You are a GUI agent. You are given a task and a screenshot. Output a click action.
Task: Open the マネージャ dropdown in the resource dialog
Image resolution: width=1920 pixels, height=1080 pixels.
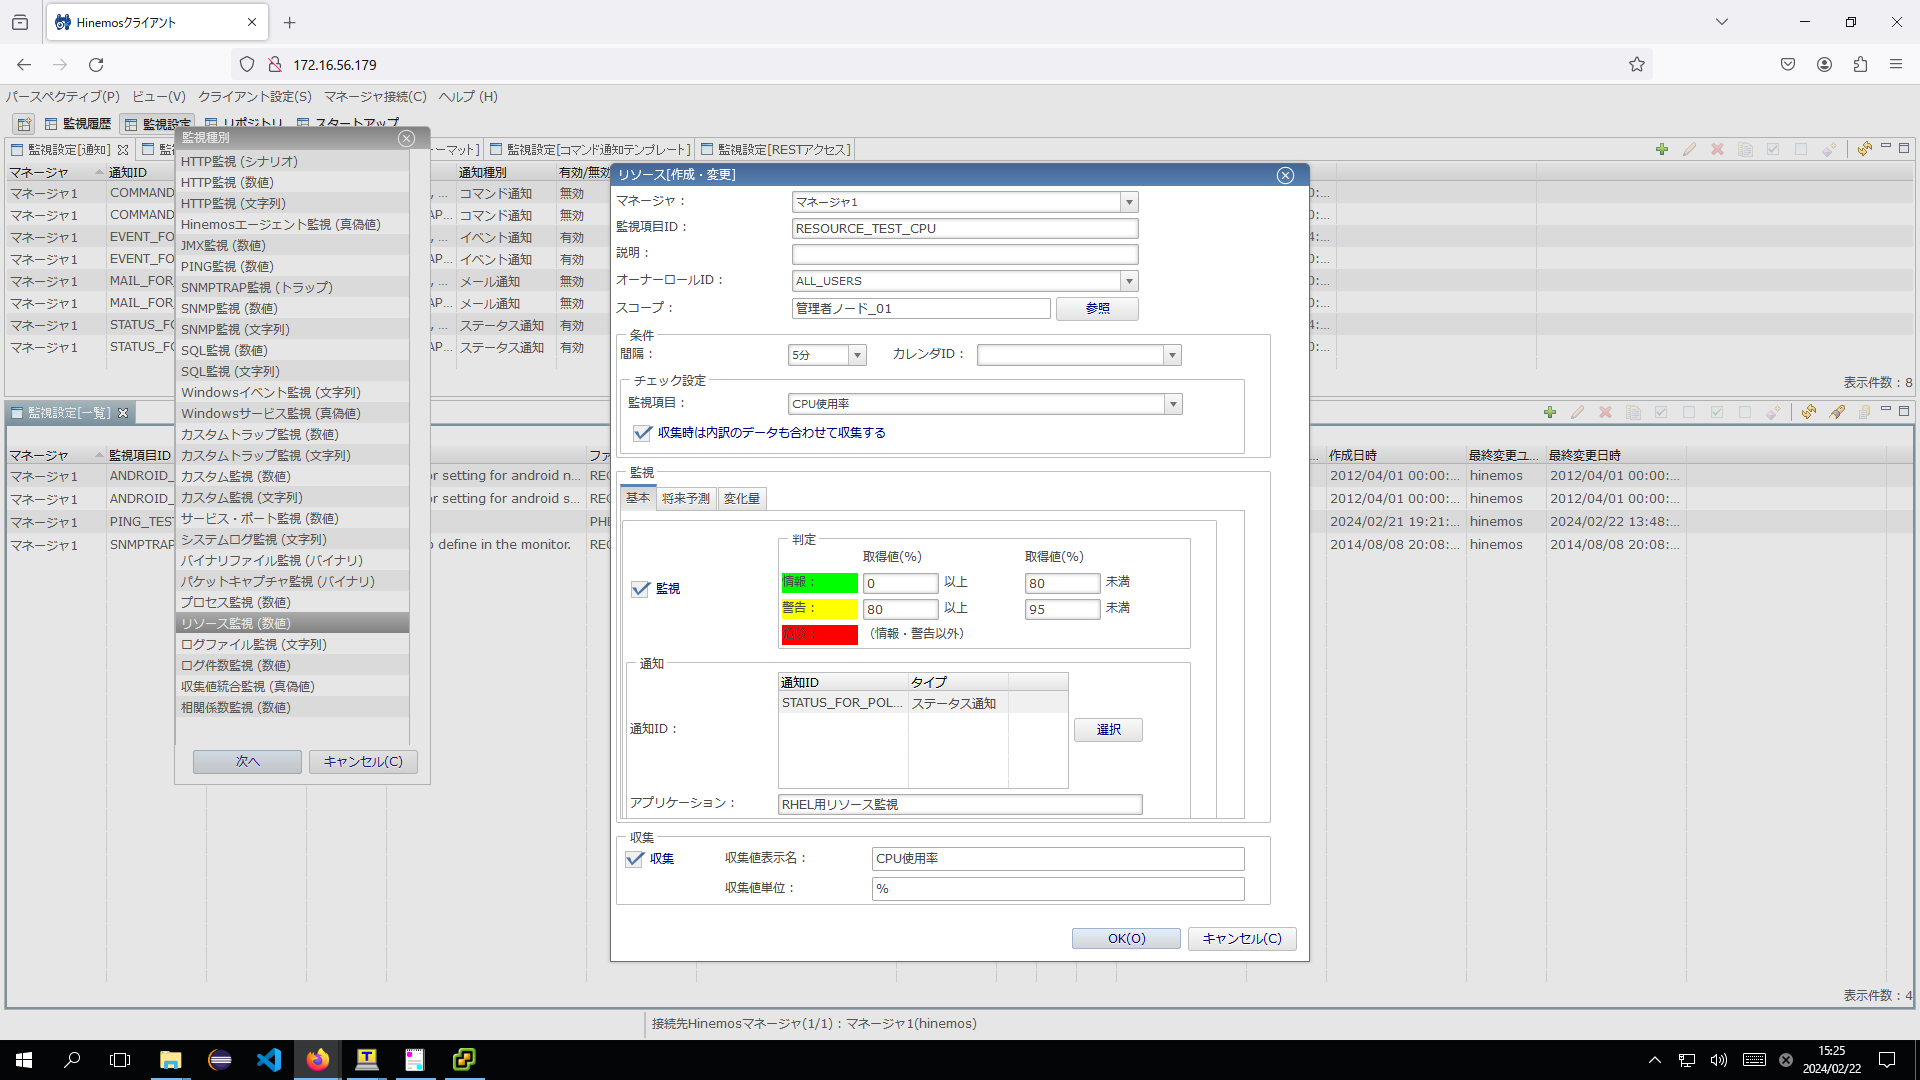1129,203
